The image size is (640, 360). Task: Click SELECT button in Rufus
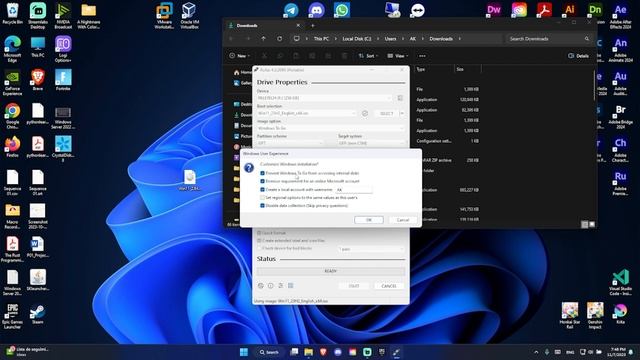coord(386,113)
